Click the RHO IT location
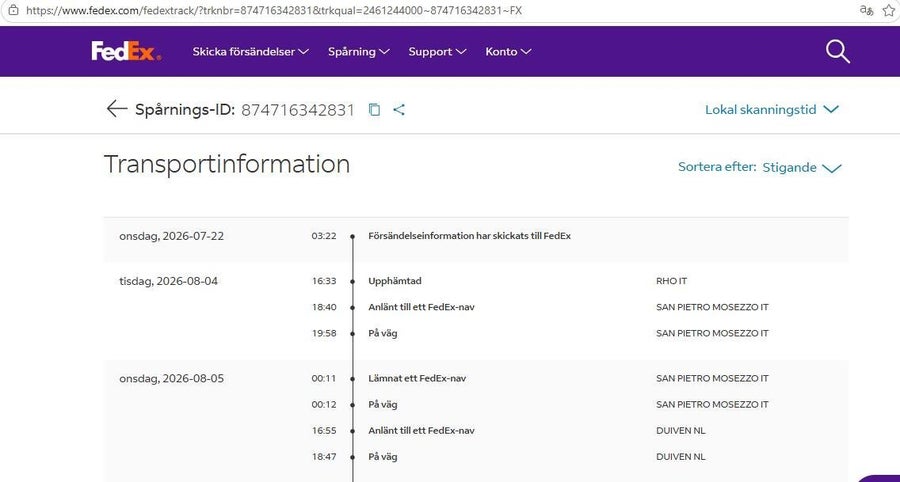Viewport: 900px width, 482px height. 672,281
